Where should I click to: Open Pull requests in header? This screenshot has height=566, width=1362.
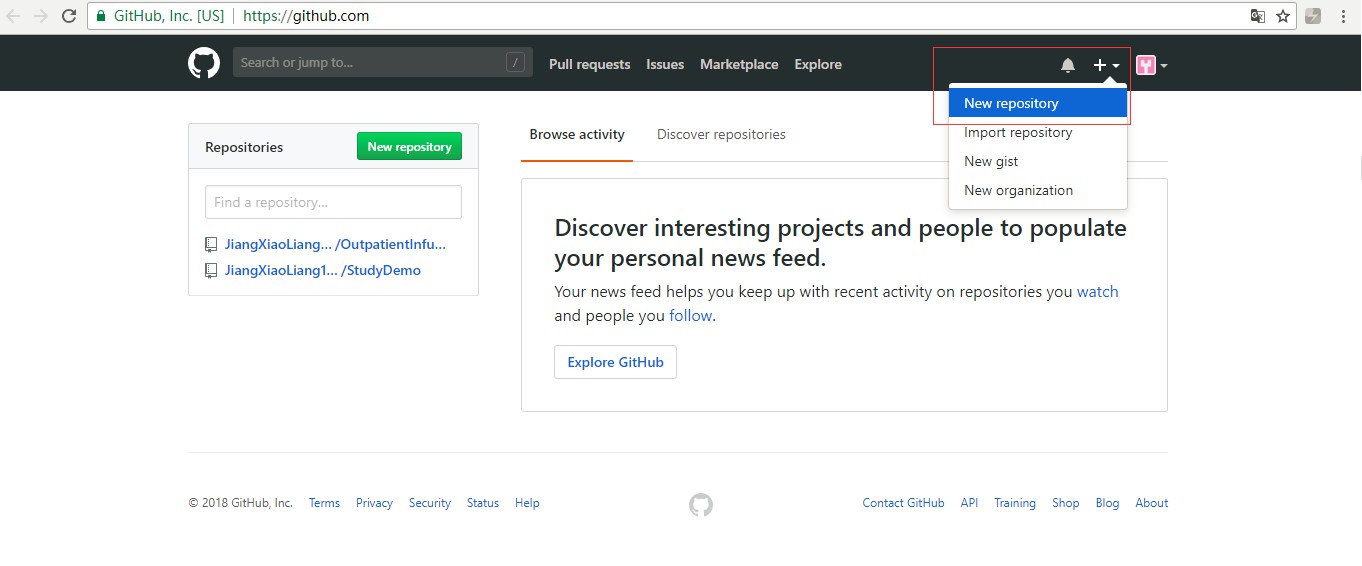click(x=590, y=64)
